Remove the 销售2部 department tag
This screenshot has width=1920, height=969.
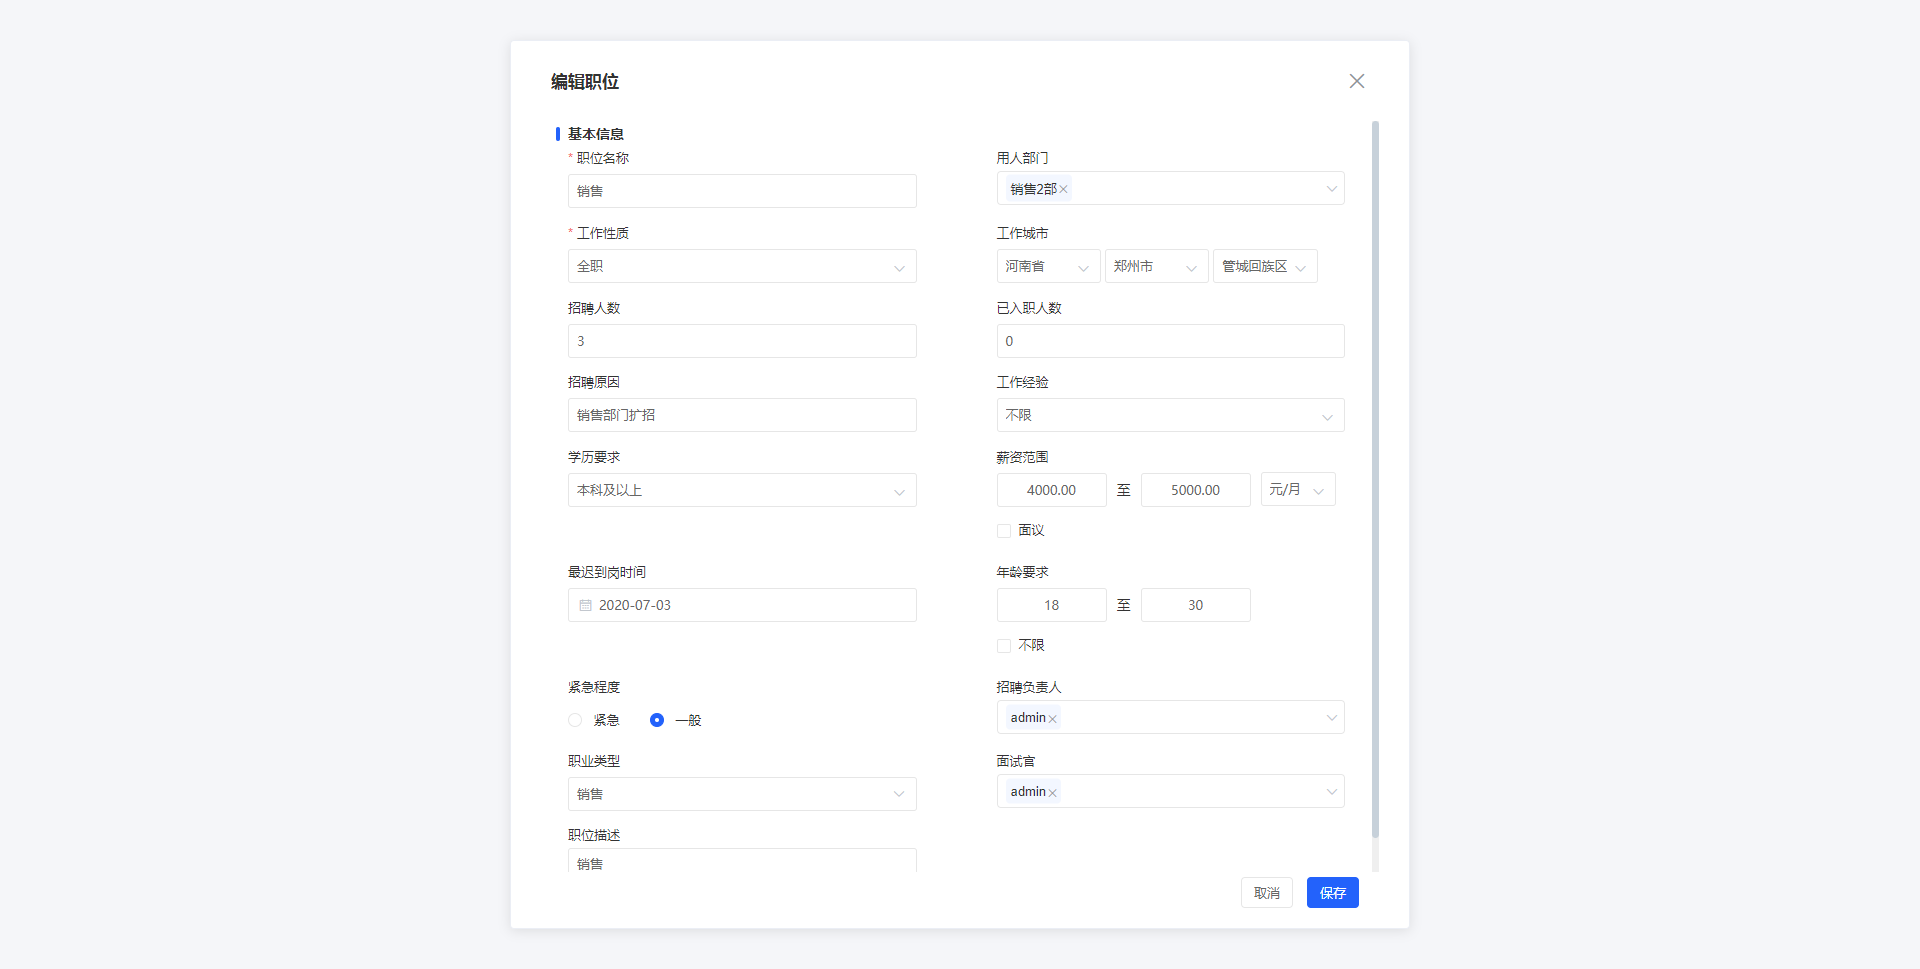click(x=1063, y=189)
